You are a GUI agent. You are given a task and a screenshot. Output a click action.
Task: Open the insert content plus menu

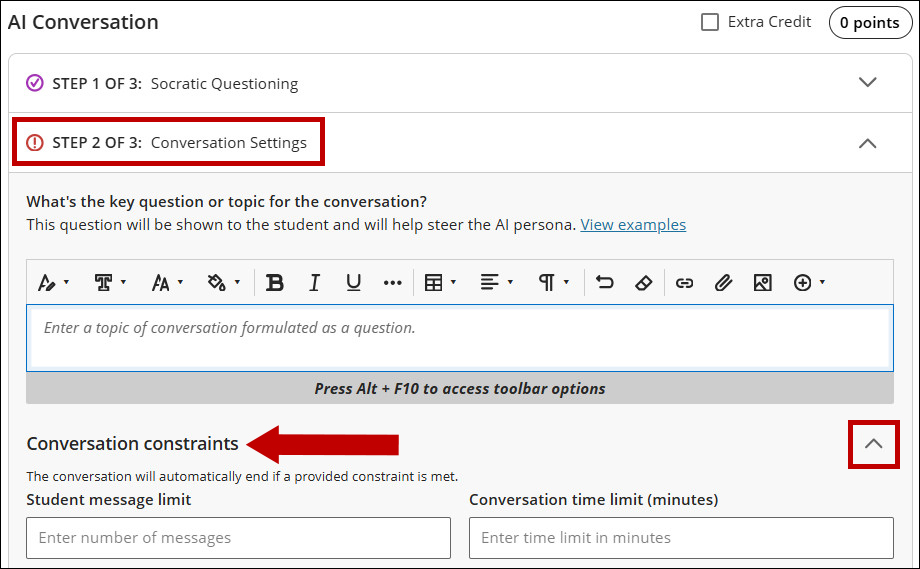(809, 283)
